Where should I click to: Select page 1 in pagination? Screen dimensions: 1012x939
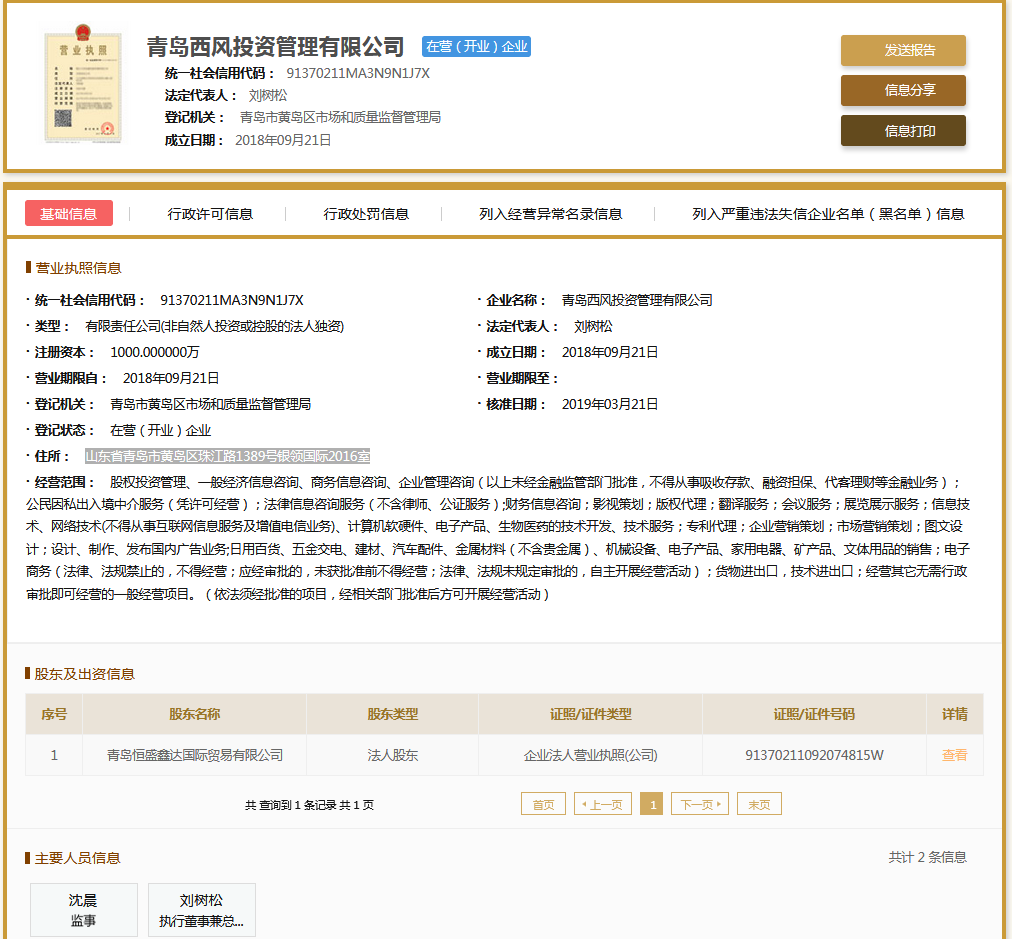651,804
